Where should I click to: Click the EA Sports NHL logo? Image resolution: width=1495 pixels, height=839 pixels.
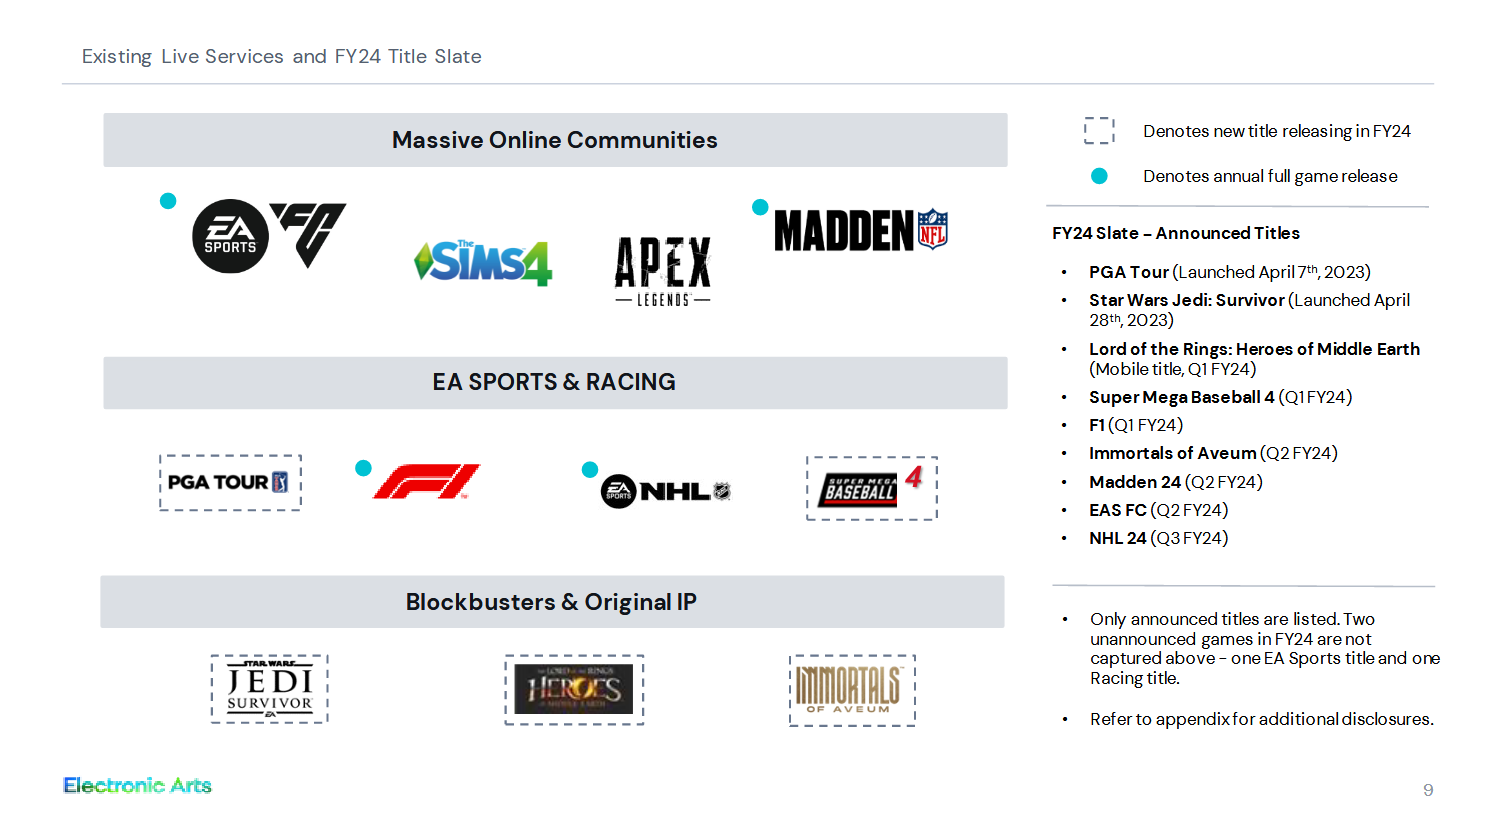click(666, 491)
